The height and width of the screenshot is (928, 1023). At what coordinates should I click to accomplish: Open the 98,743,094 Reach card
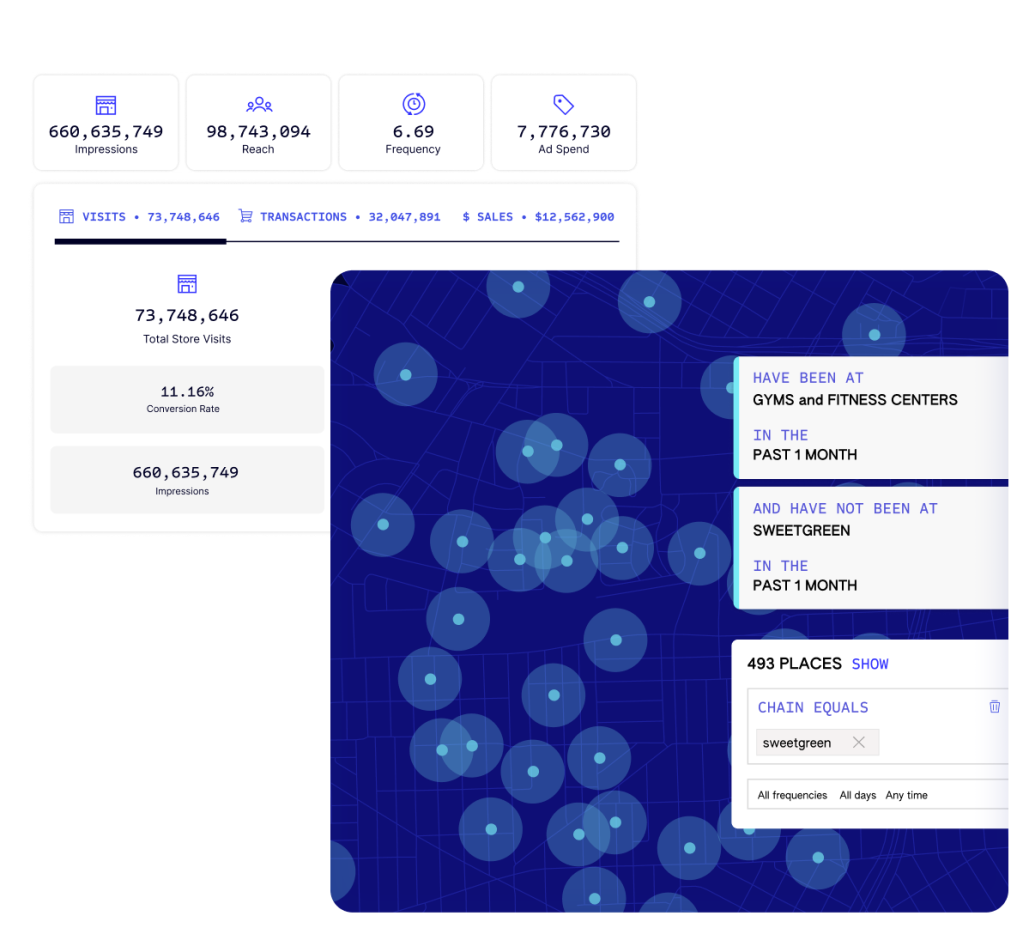tap(258, 123)
